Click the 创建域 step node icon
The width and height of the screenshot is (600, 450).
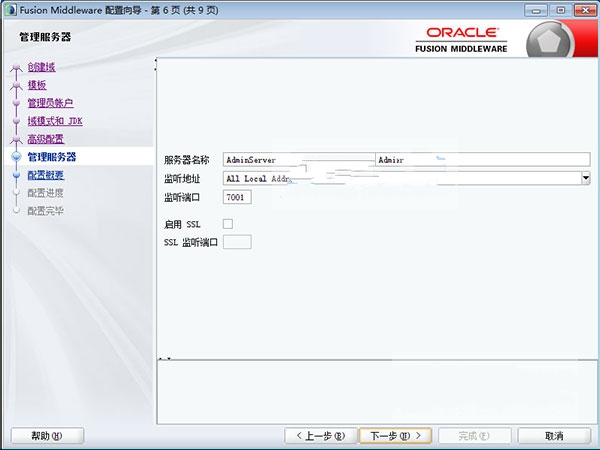tap(16, 68)
